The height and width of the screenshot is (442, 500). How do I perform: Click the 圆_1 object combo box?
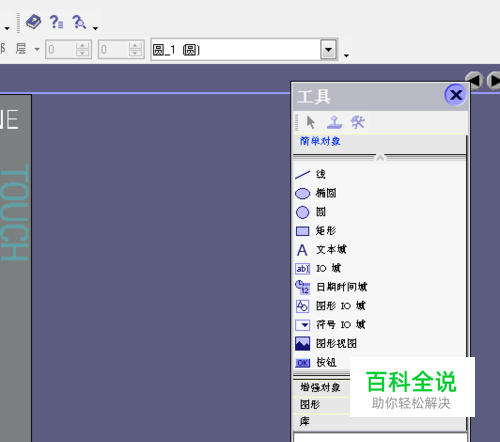point(244,50)
